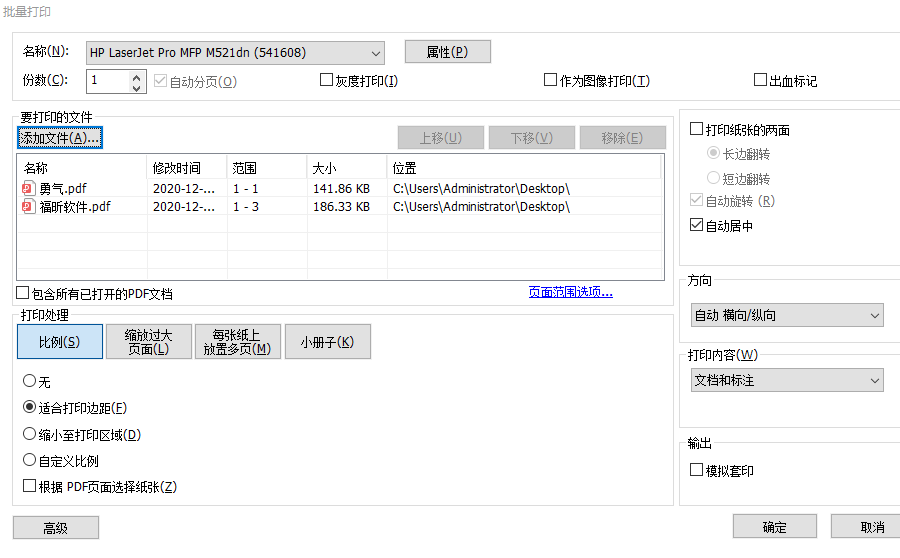Toggle the 自动旋转 (R) checkbox
900x558 pixels.
pyautogui.click(x=696, y=200)
